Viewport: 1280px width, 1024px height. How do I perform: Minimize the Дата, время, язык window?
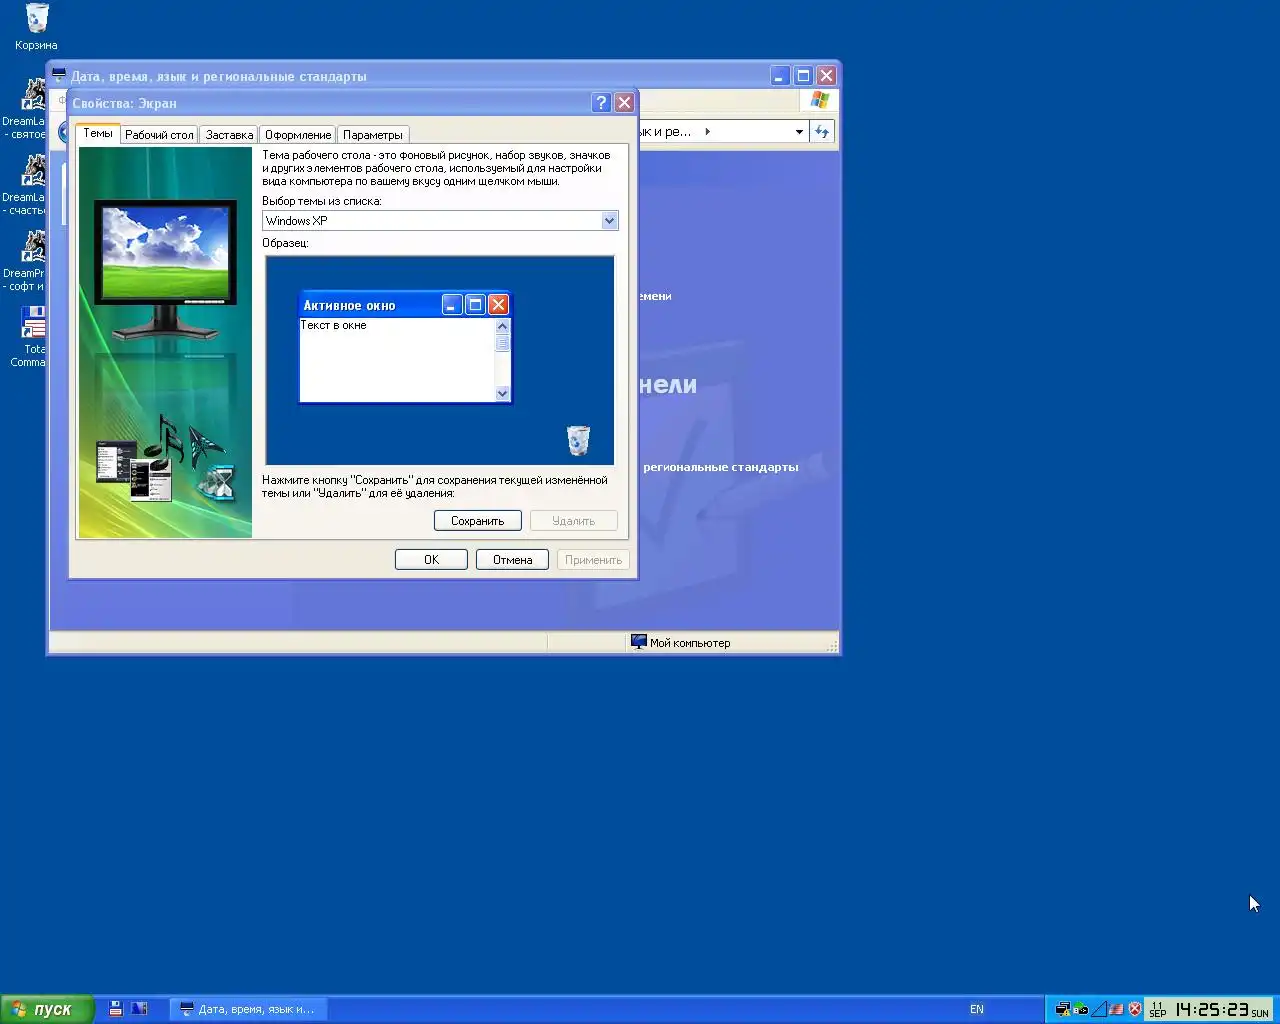(x=780, y=75)
